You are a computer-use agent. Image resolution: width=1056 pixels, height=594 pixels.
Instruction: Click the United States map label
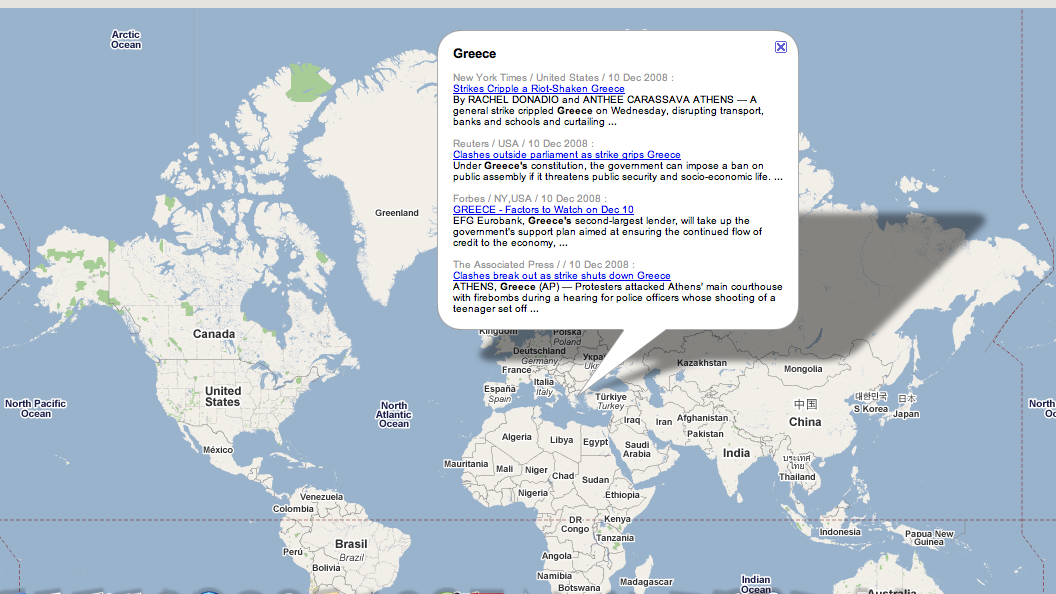[x=223, y=397]
